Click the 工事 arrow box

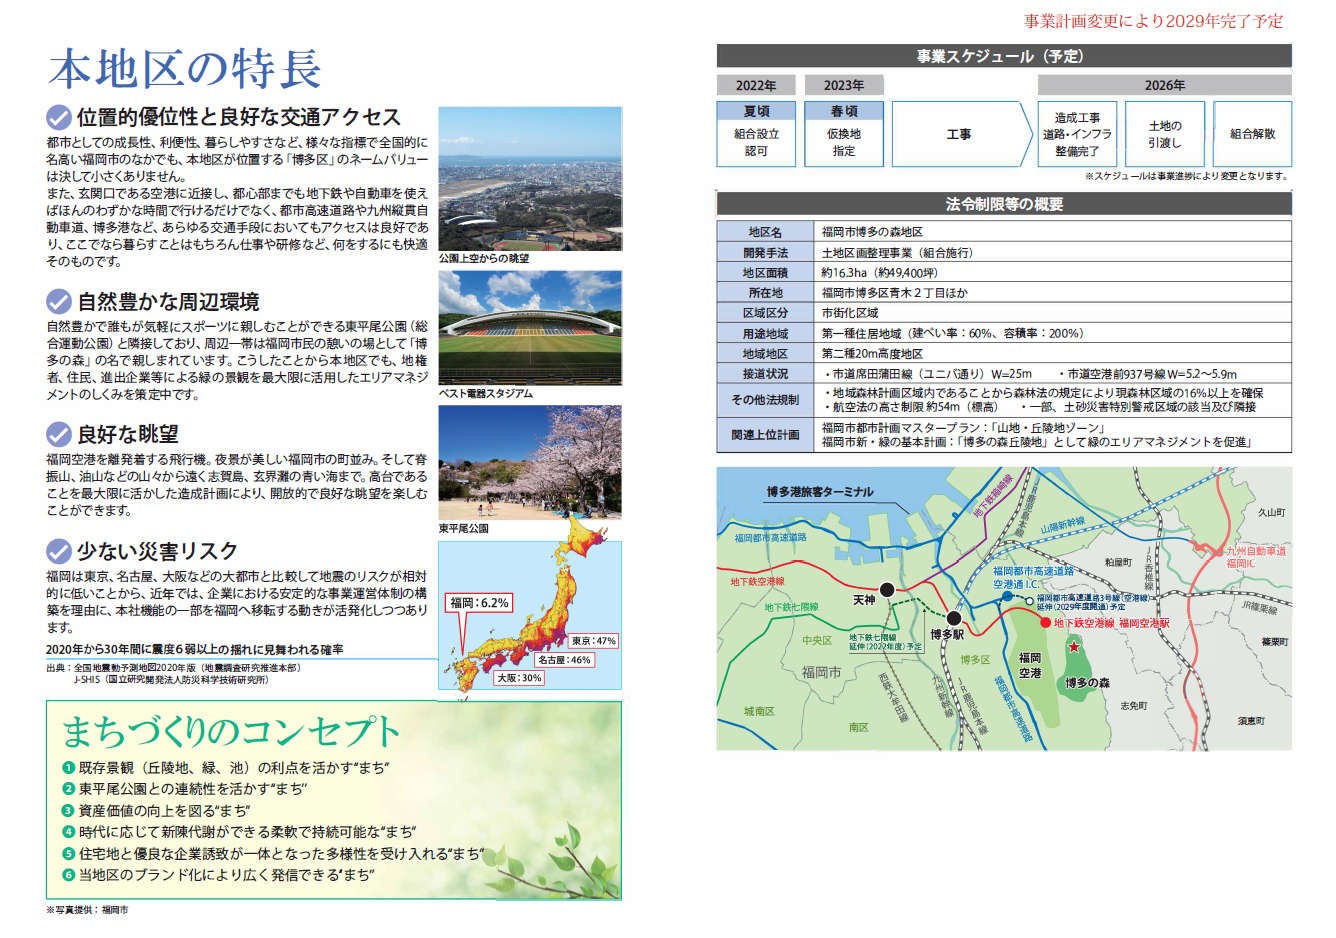click(961, 134)
